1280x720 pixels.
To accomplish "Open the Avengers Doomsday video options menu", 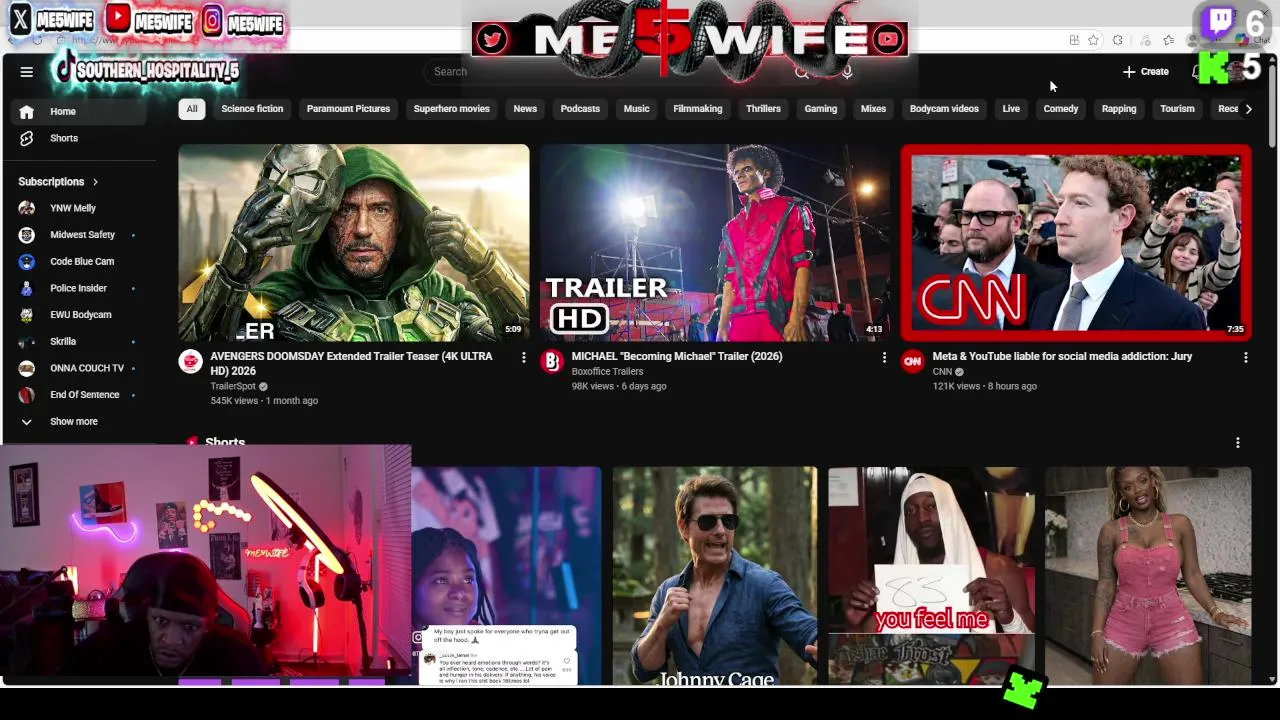I will [x=523, y=357].
